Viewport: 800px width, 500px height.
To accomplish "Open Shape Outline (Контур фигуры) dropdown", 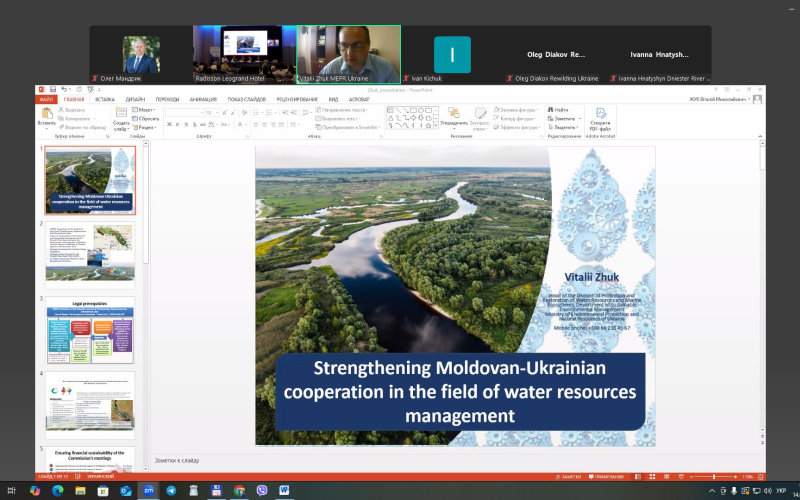I will point(514,118).
